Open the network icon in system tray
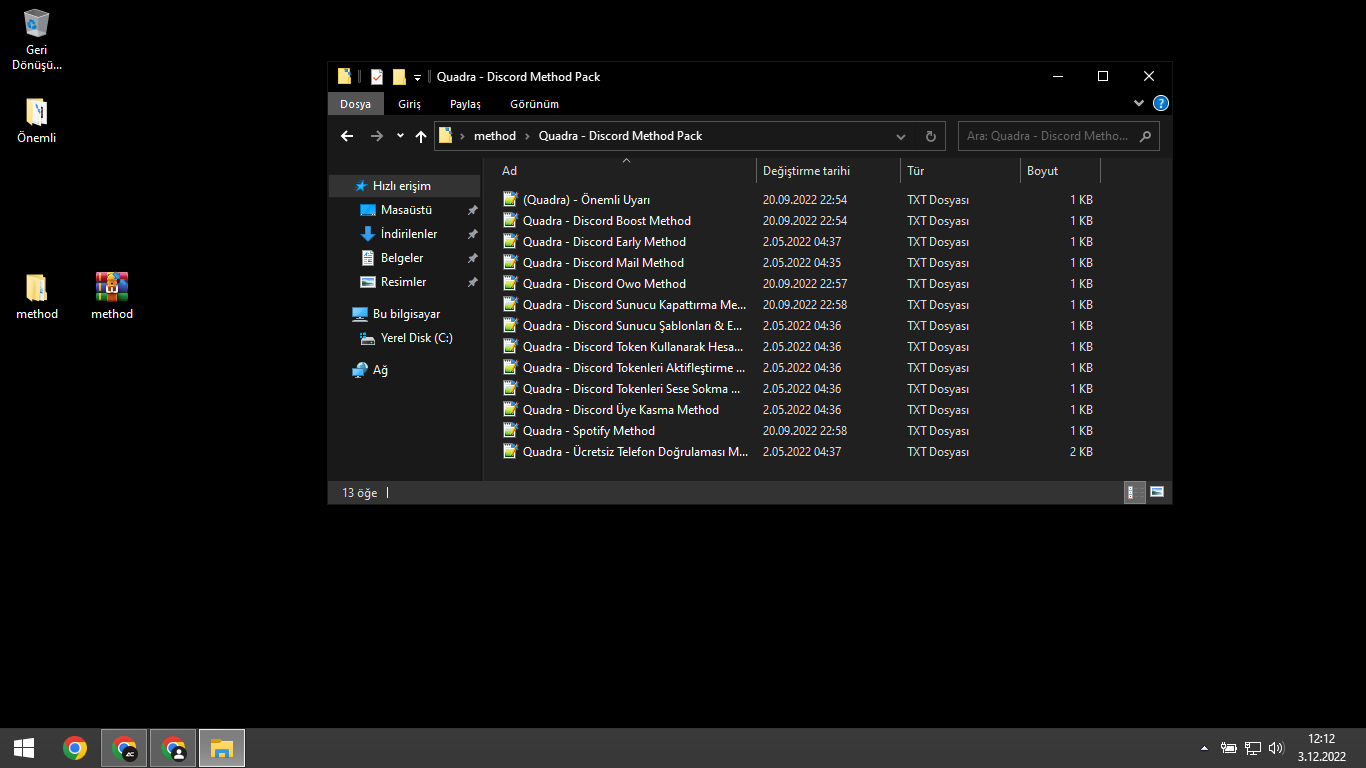 coord(1253,748)
